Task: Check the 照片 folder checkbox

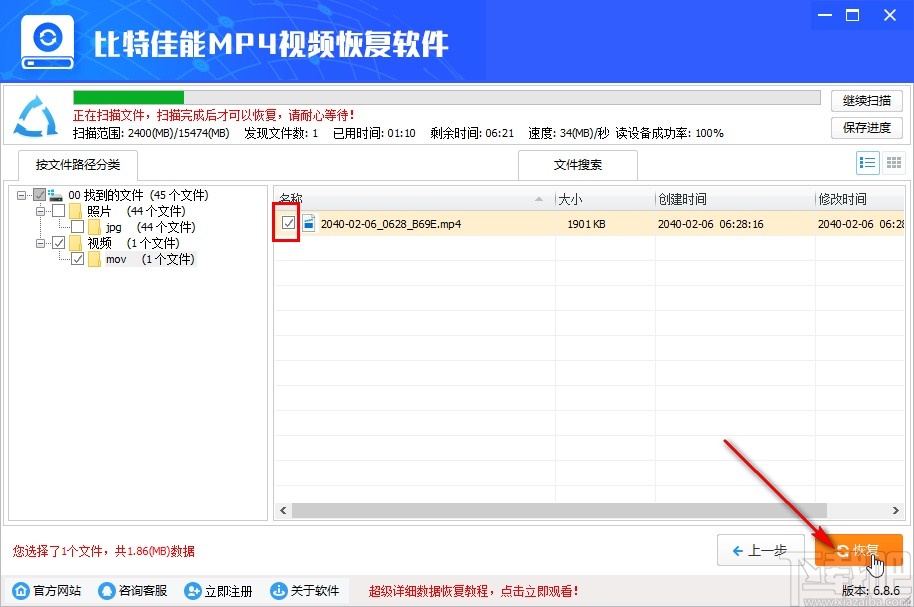Action: coord(58,210)
